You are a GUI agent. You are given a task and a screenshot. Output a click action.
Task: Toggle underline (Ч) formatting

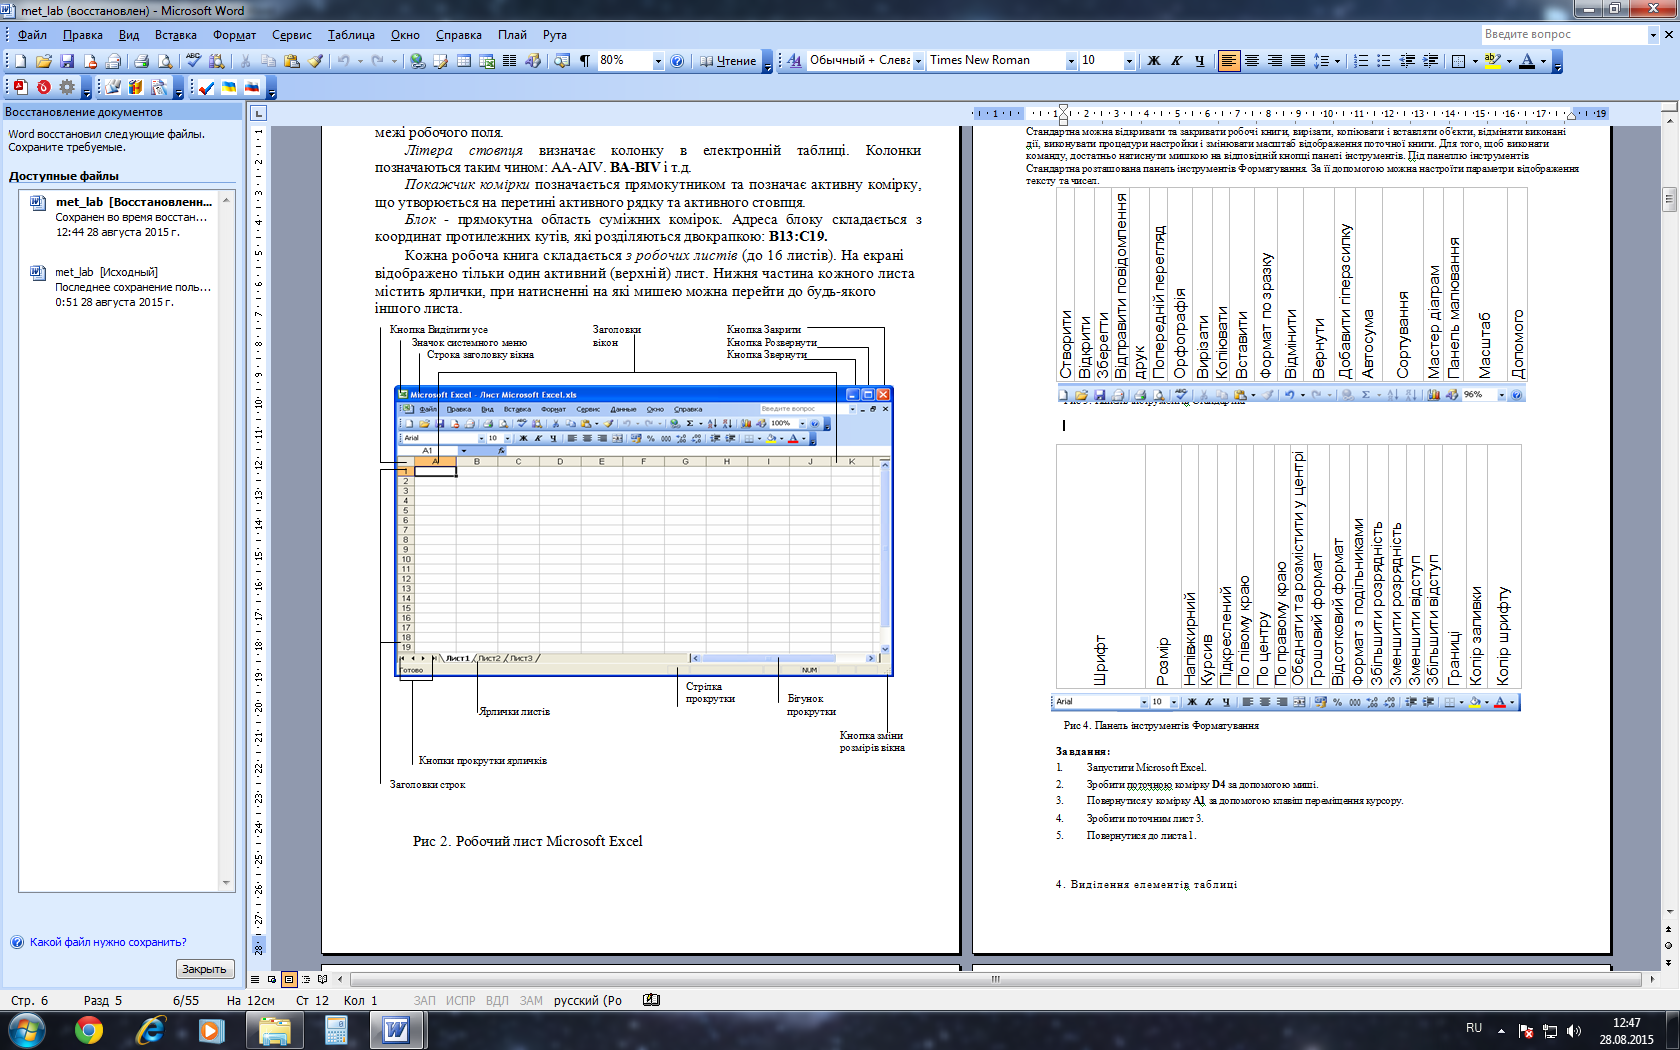pyautogui.click(x=1199, y=61)
